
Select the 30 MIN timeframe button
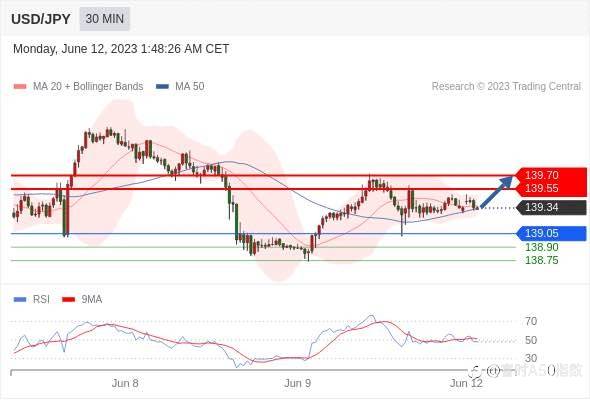point(105,19)
